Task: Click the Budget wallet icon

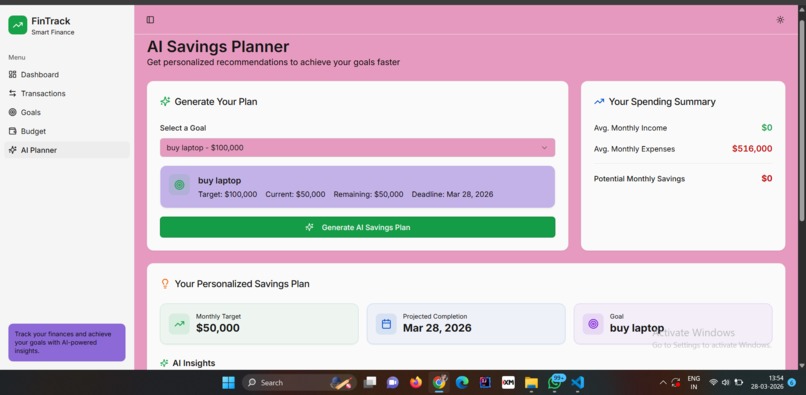Action: (x=13, y=131)
